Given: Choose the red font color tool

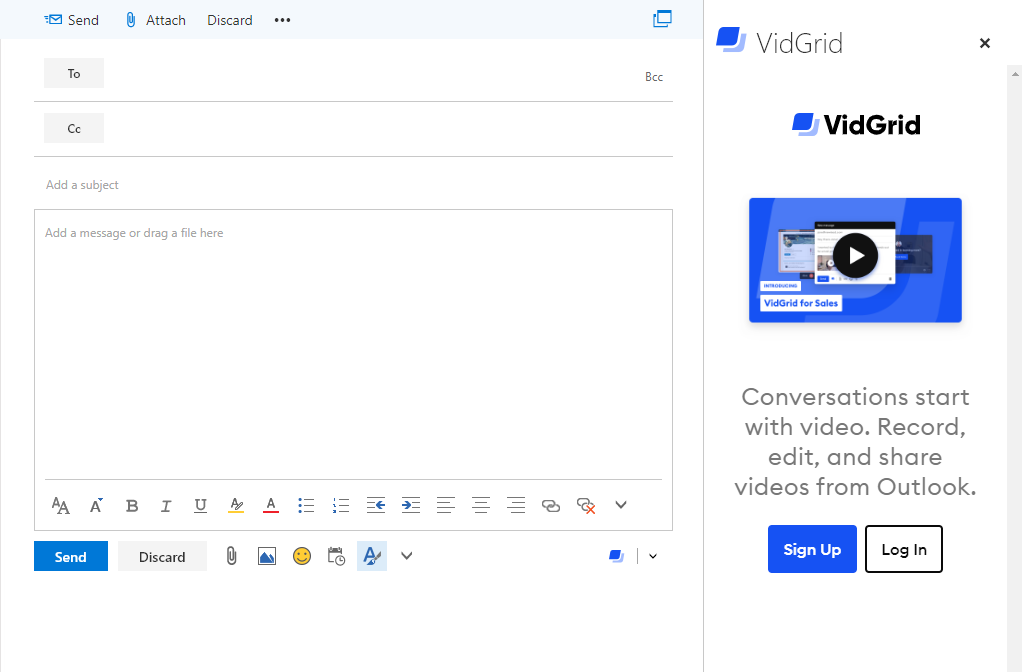Looking at the screenshot, I should (270, 505).
